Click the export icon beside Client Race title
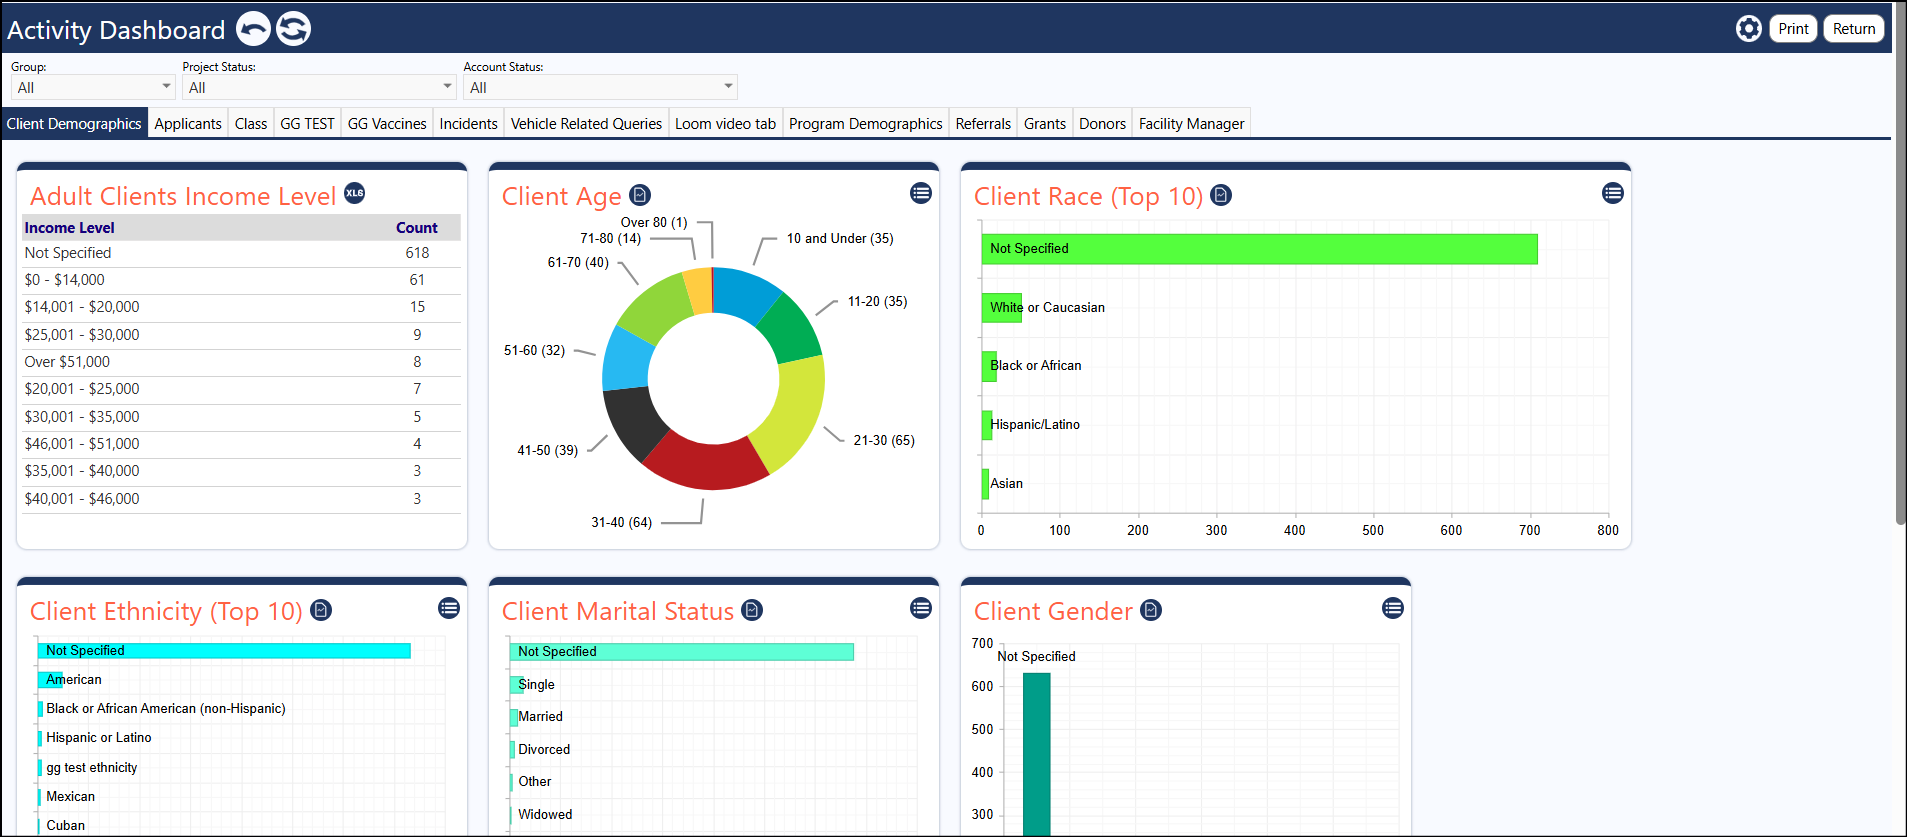 click(1221, 195)
